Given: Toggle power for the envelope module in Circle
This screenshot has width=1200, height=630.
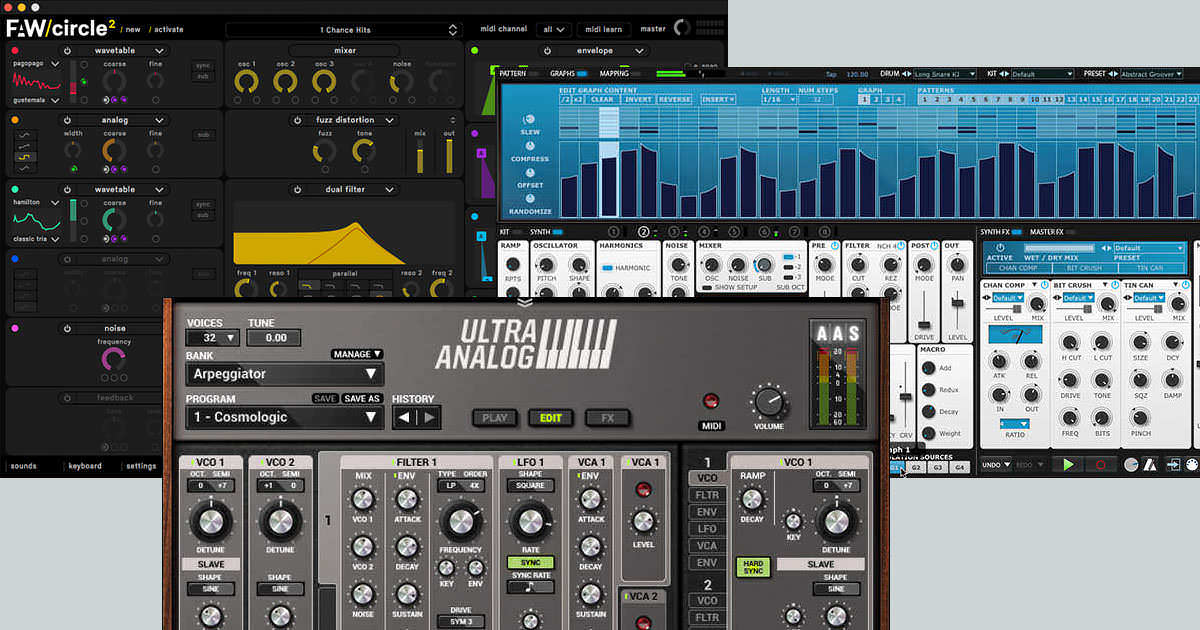Looking at the screenshot, I should pyautogui.click(x=548, y=50).
